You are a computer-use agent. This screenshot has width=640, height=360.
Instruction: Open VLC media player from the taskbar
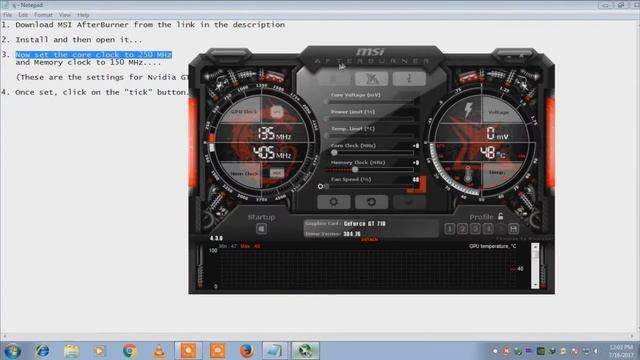point(159,351)
